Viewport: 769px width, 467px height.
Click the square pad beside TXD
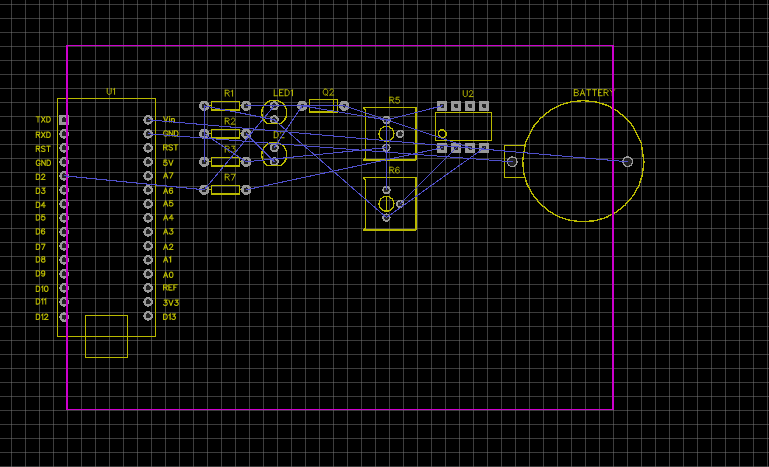(x=64, y=120)
